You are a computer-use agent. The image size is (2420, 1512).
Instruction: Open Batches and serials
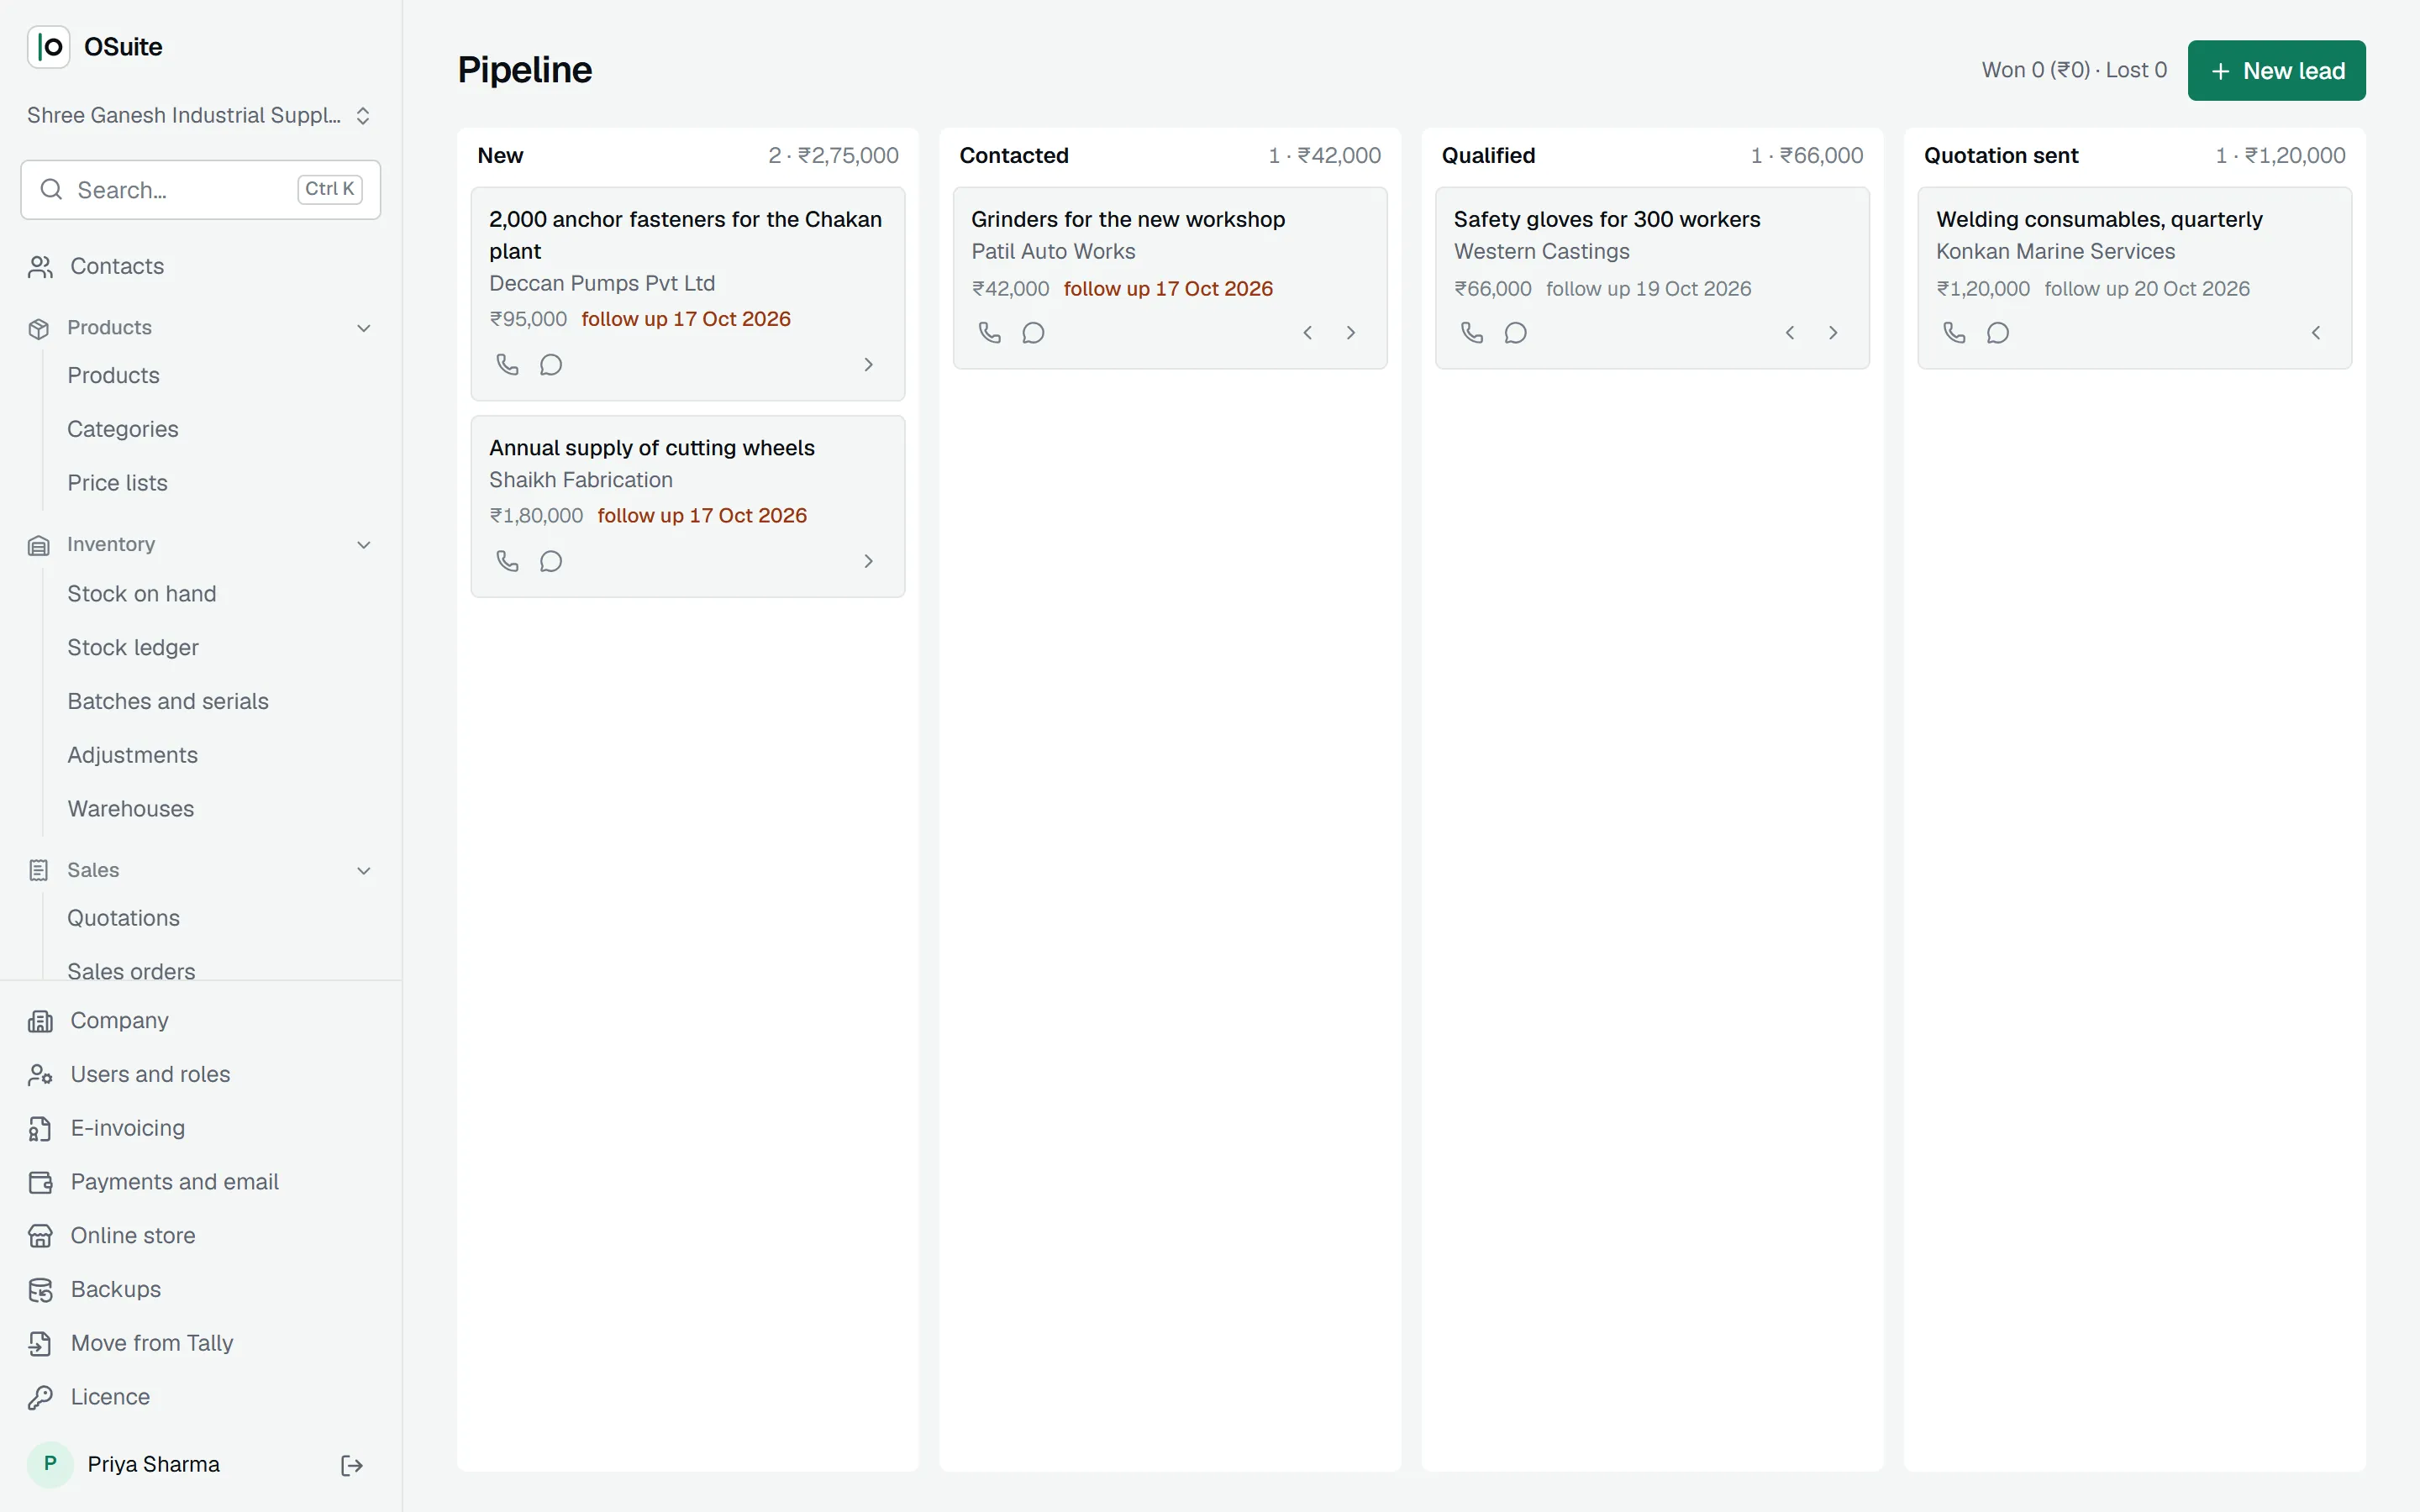pyautogui.click(x=167, y=701)
